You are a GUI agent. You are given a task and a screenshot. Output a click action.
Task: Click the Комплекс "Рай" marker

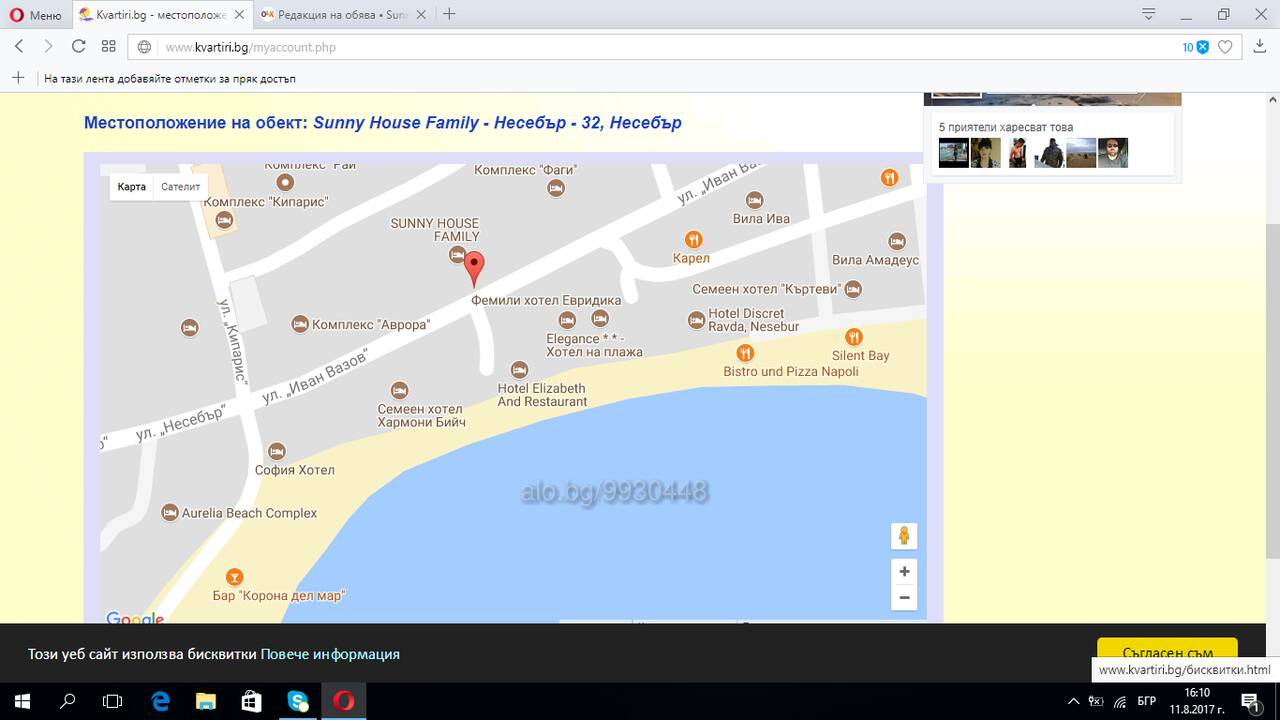click(285, 181)
